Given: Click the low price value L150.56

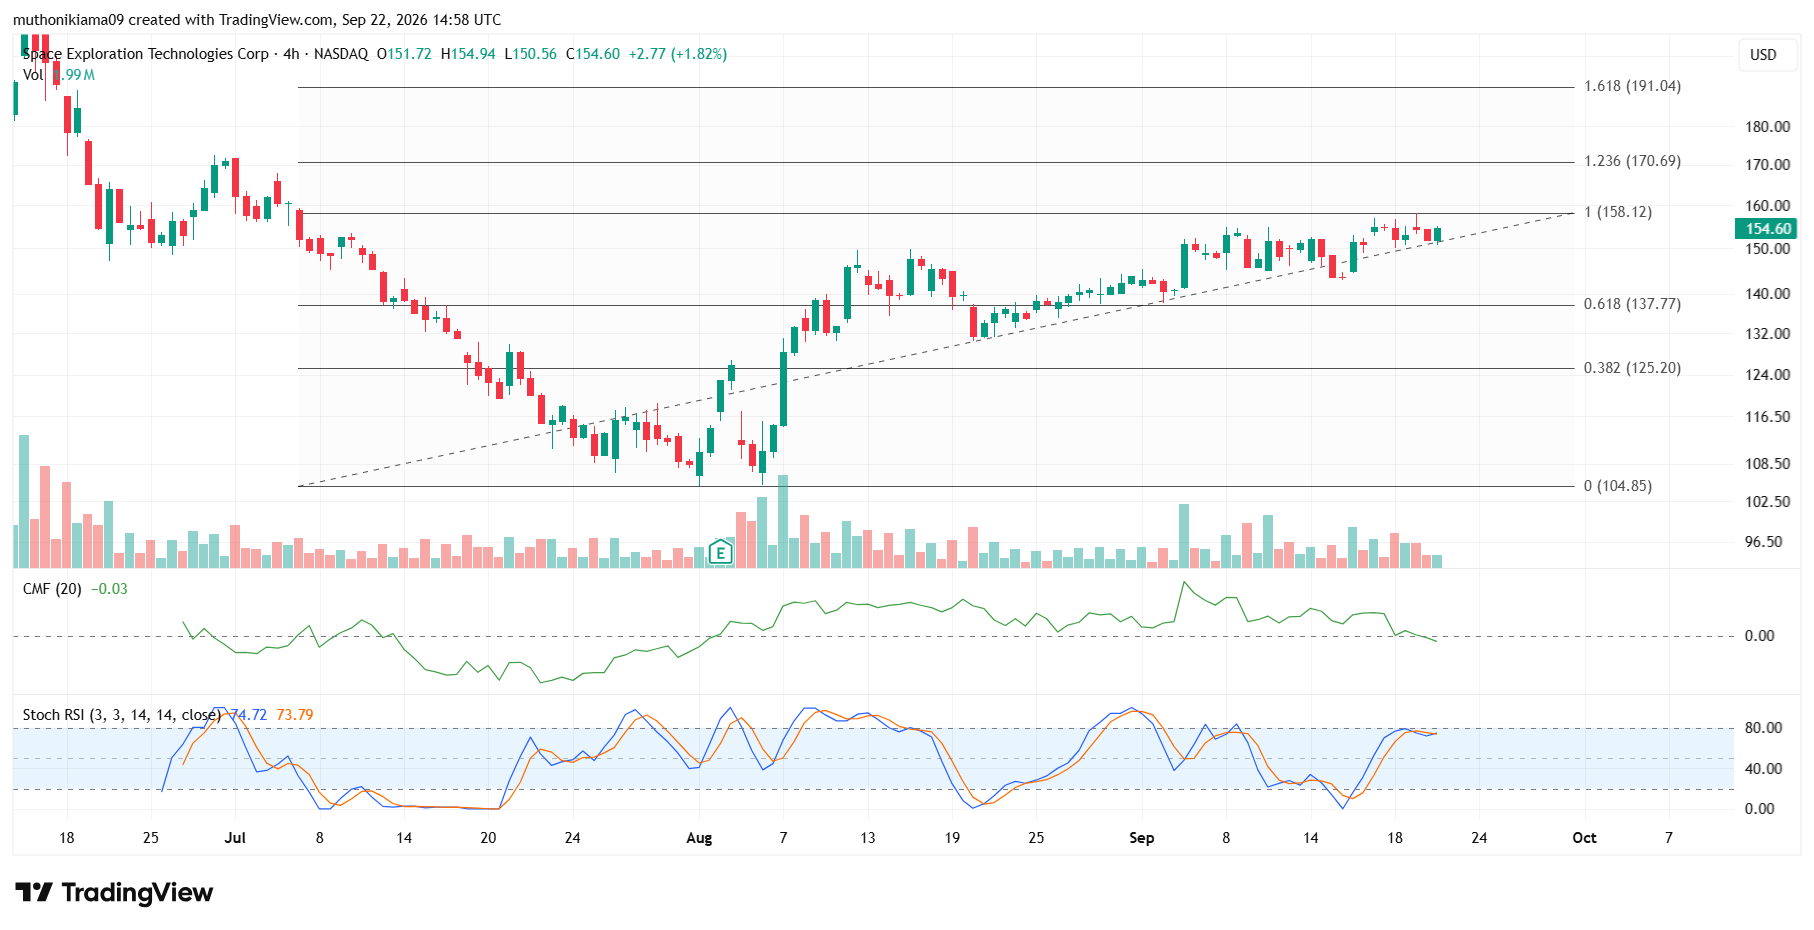Looking at the screenshot, I should 530,54.
